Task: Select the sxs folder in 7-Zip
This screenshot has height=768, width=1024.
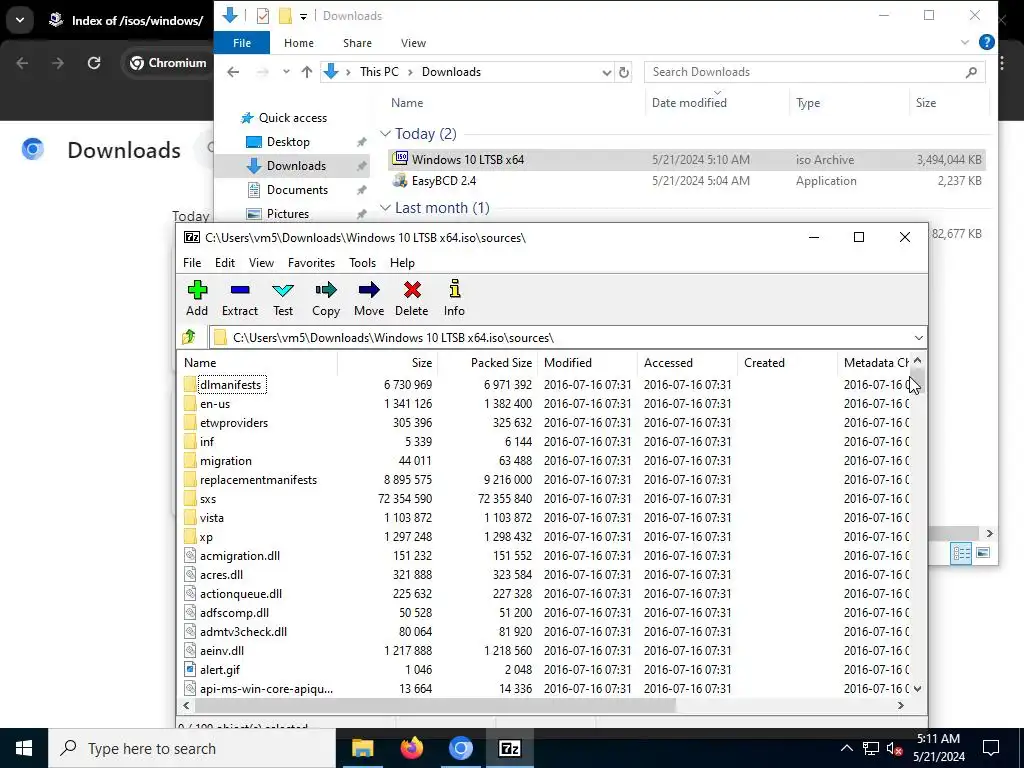Action: click(x=208, y=498)
